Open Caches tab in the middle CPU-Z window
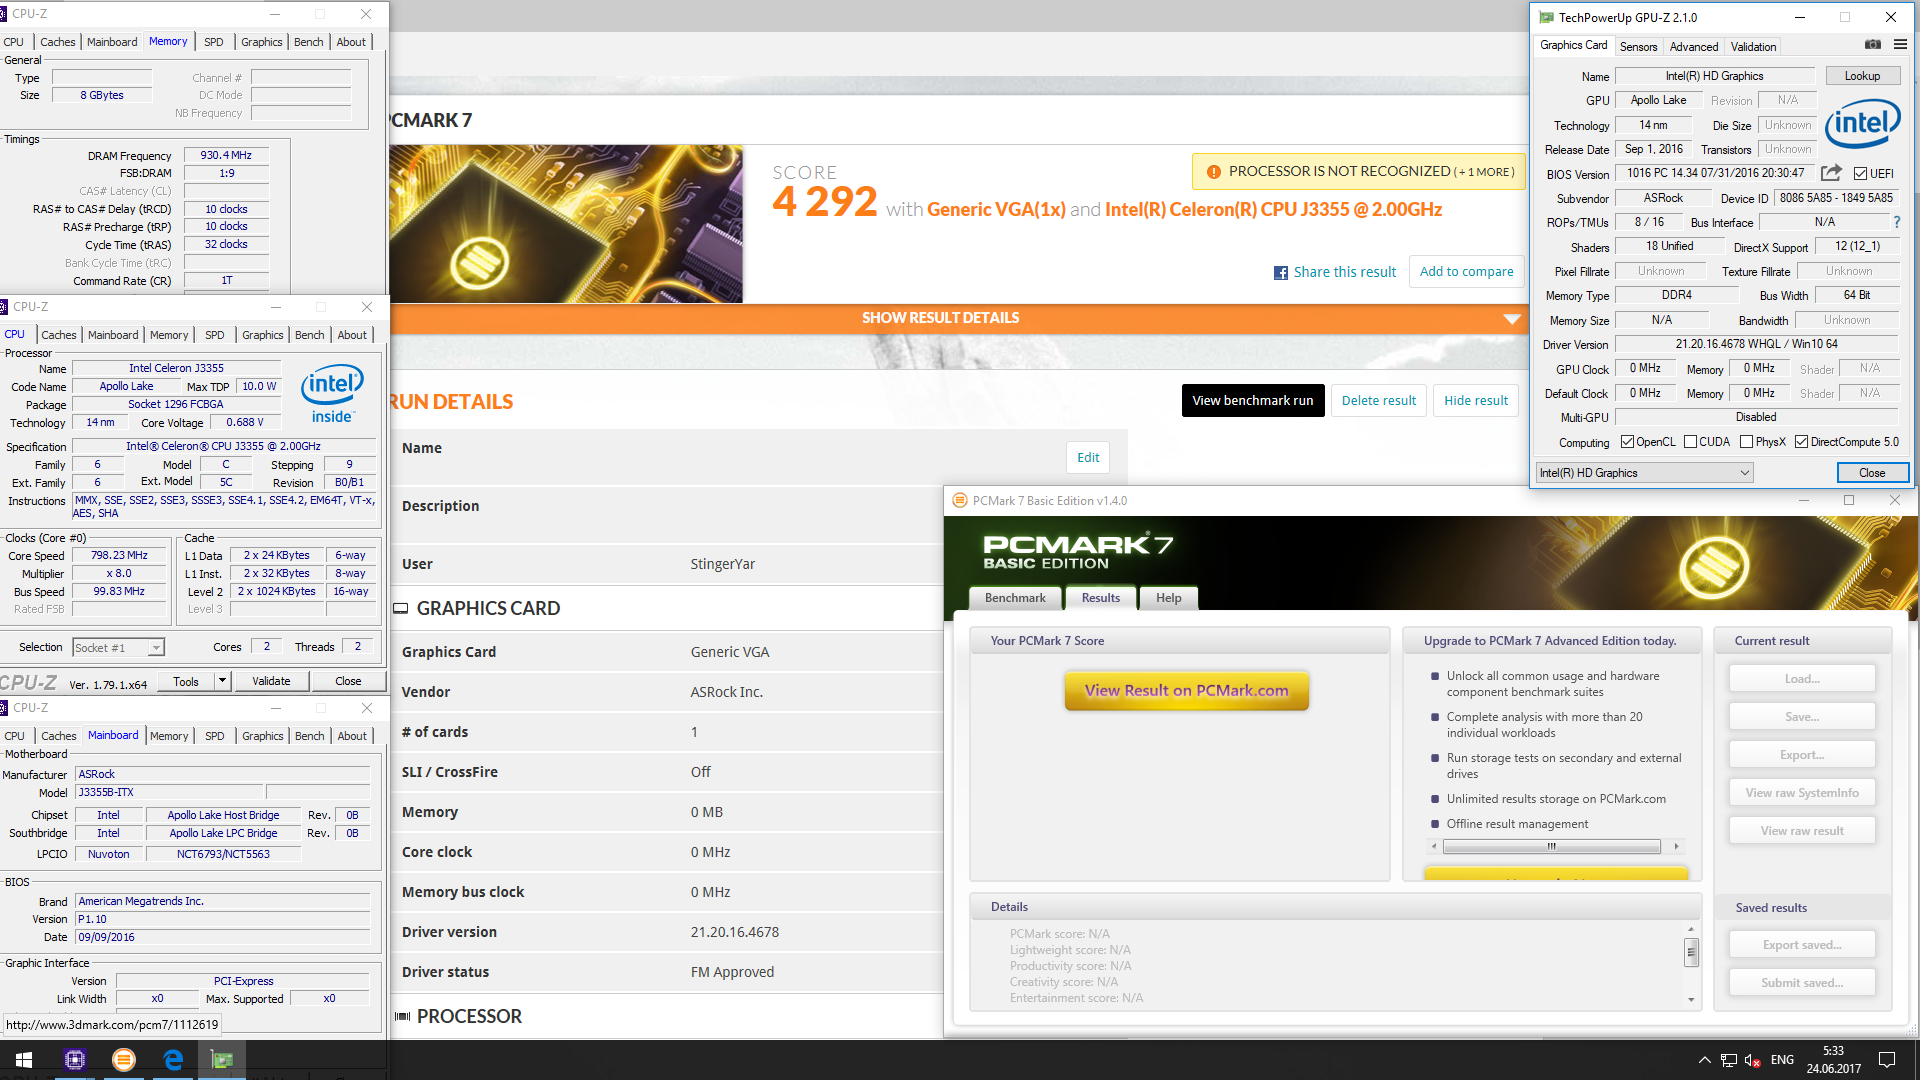This screenshot has height=1080, width=1920. click(x=59, y=335)
